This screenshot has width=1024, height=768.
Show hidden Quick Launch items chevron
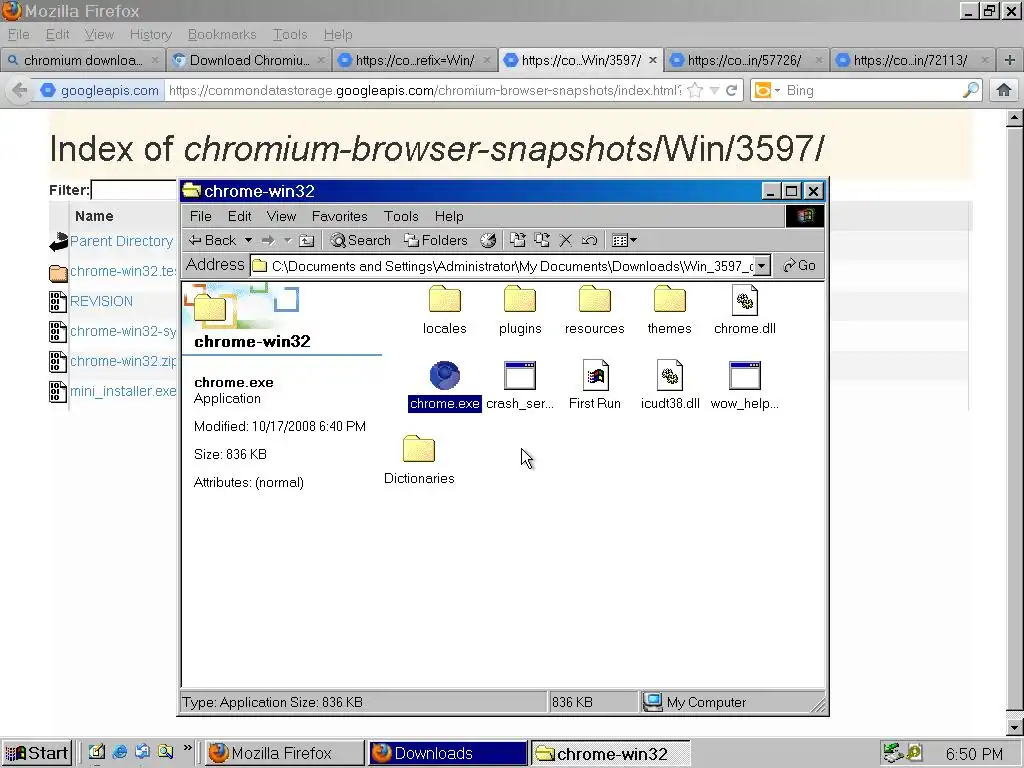187,748
